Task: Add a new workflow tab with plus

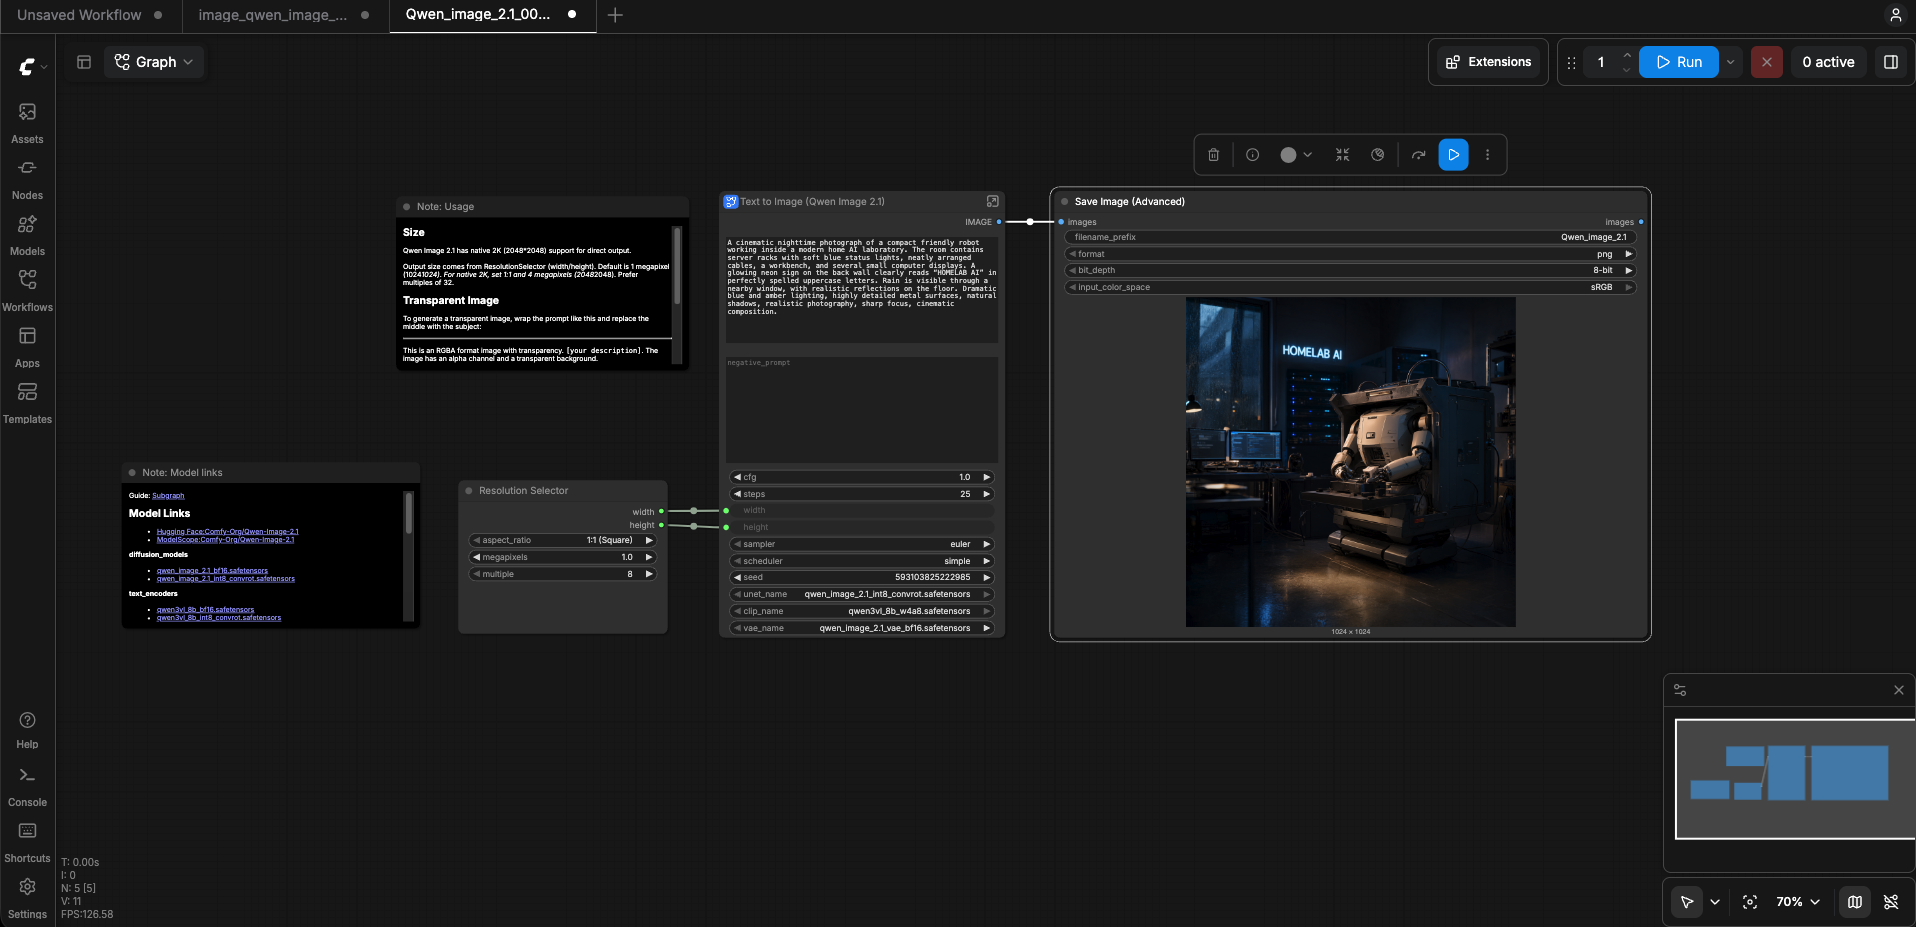Action: coord(615,15)
